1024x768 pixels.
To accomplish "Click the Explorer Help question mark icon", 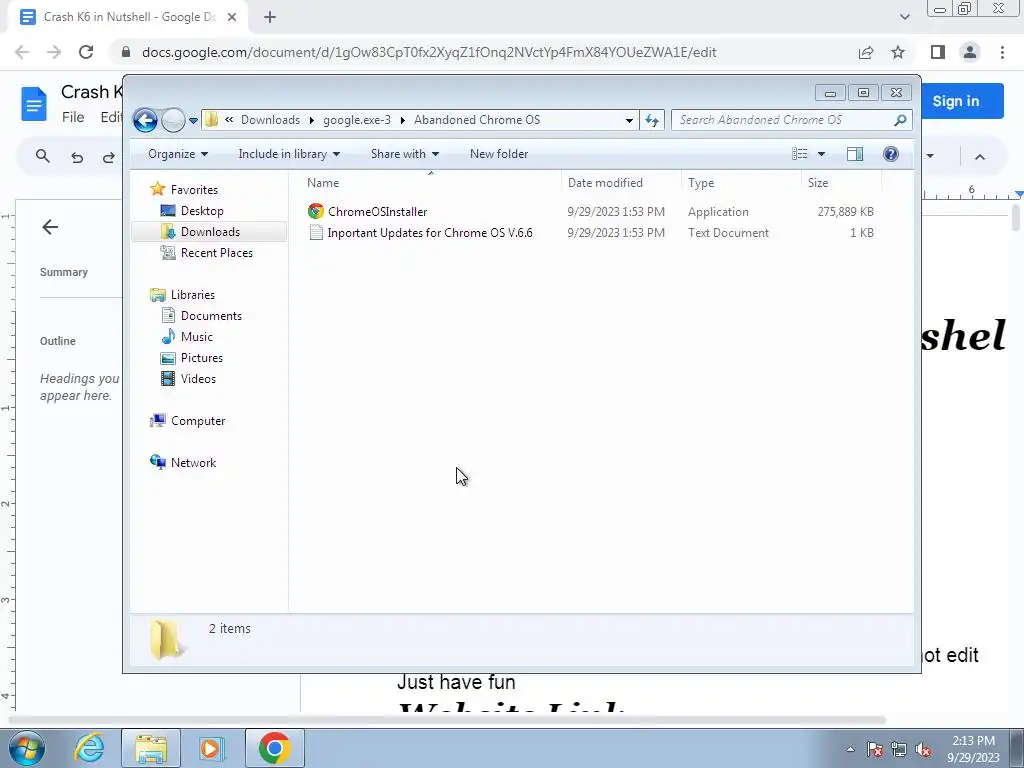I will click(x=891, y=154).
